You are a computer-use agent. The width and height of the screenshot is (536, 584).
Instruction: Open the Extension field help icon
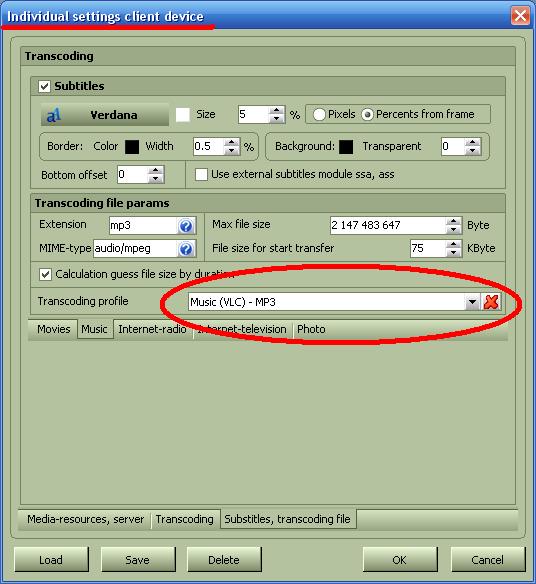click(185, 226)
